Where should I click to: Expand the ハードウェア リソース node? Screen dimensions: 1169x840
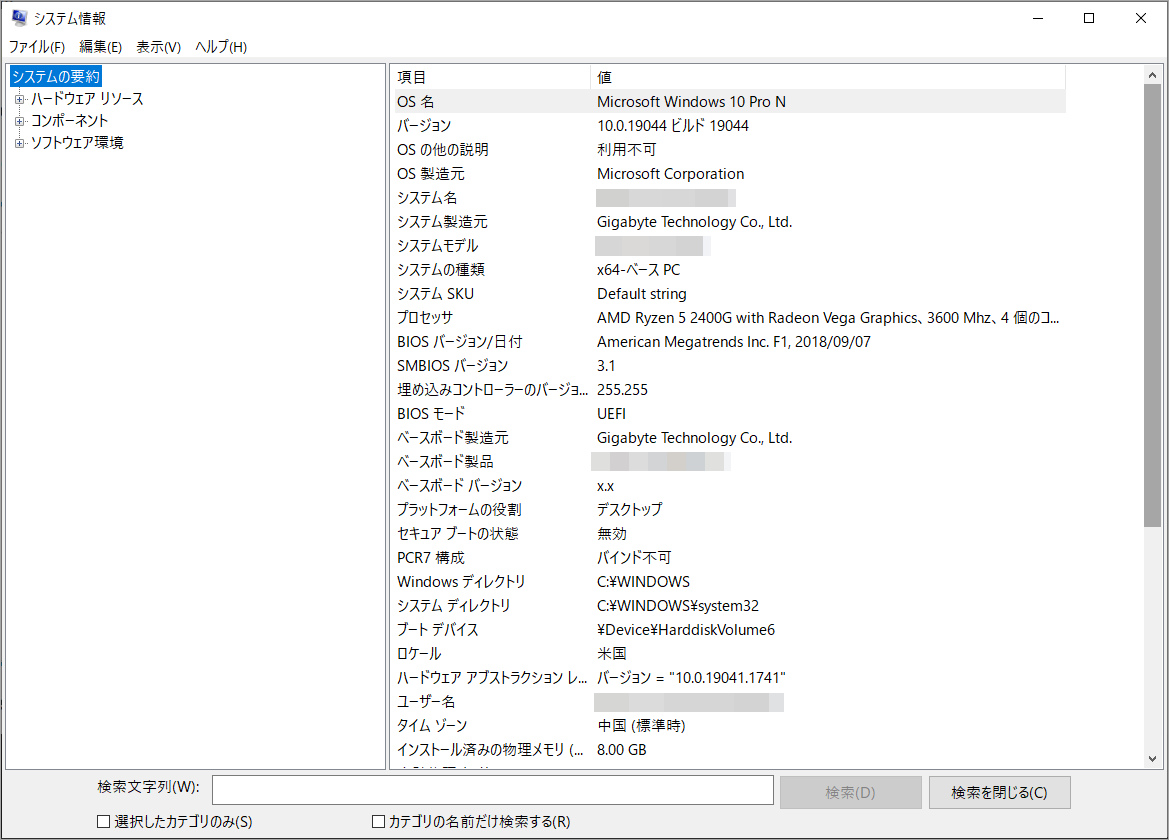click(x=19, y=99)
